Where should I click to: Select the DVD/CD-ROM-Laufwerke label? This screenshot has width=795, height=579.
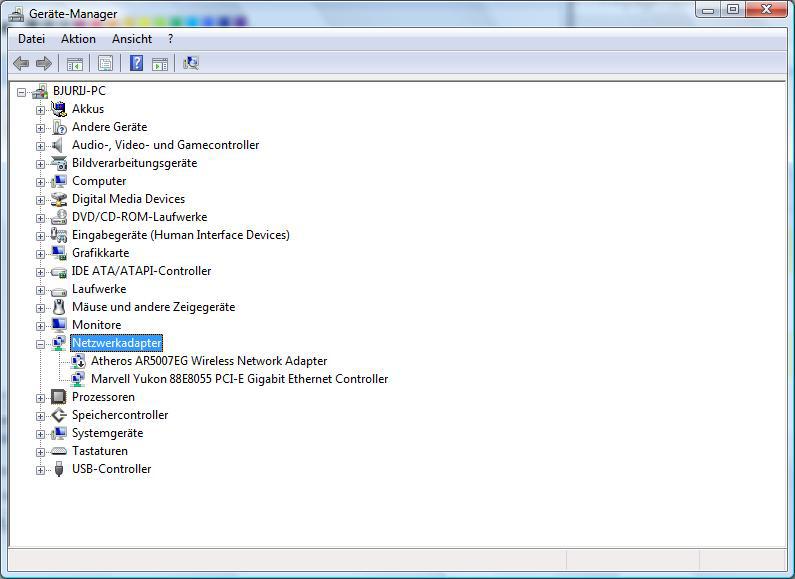coord(139,217)
